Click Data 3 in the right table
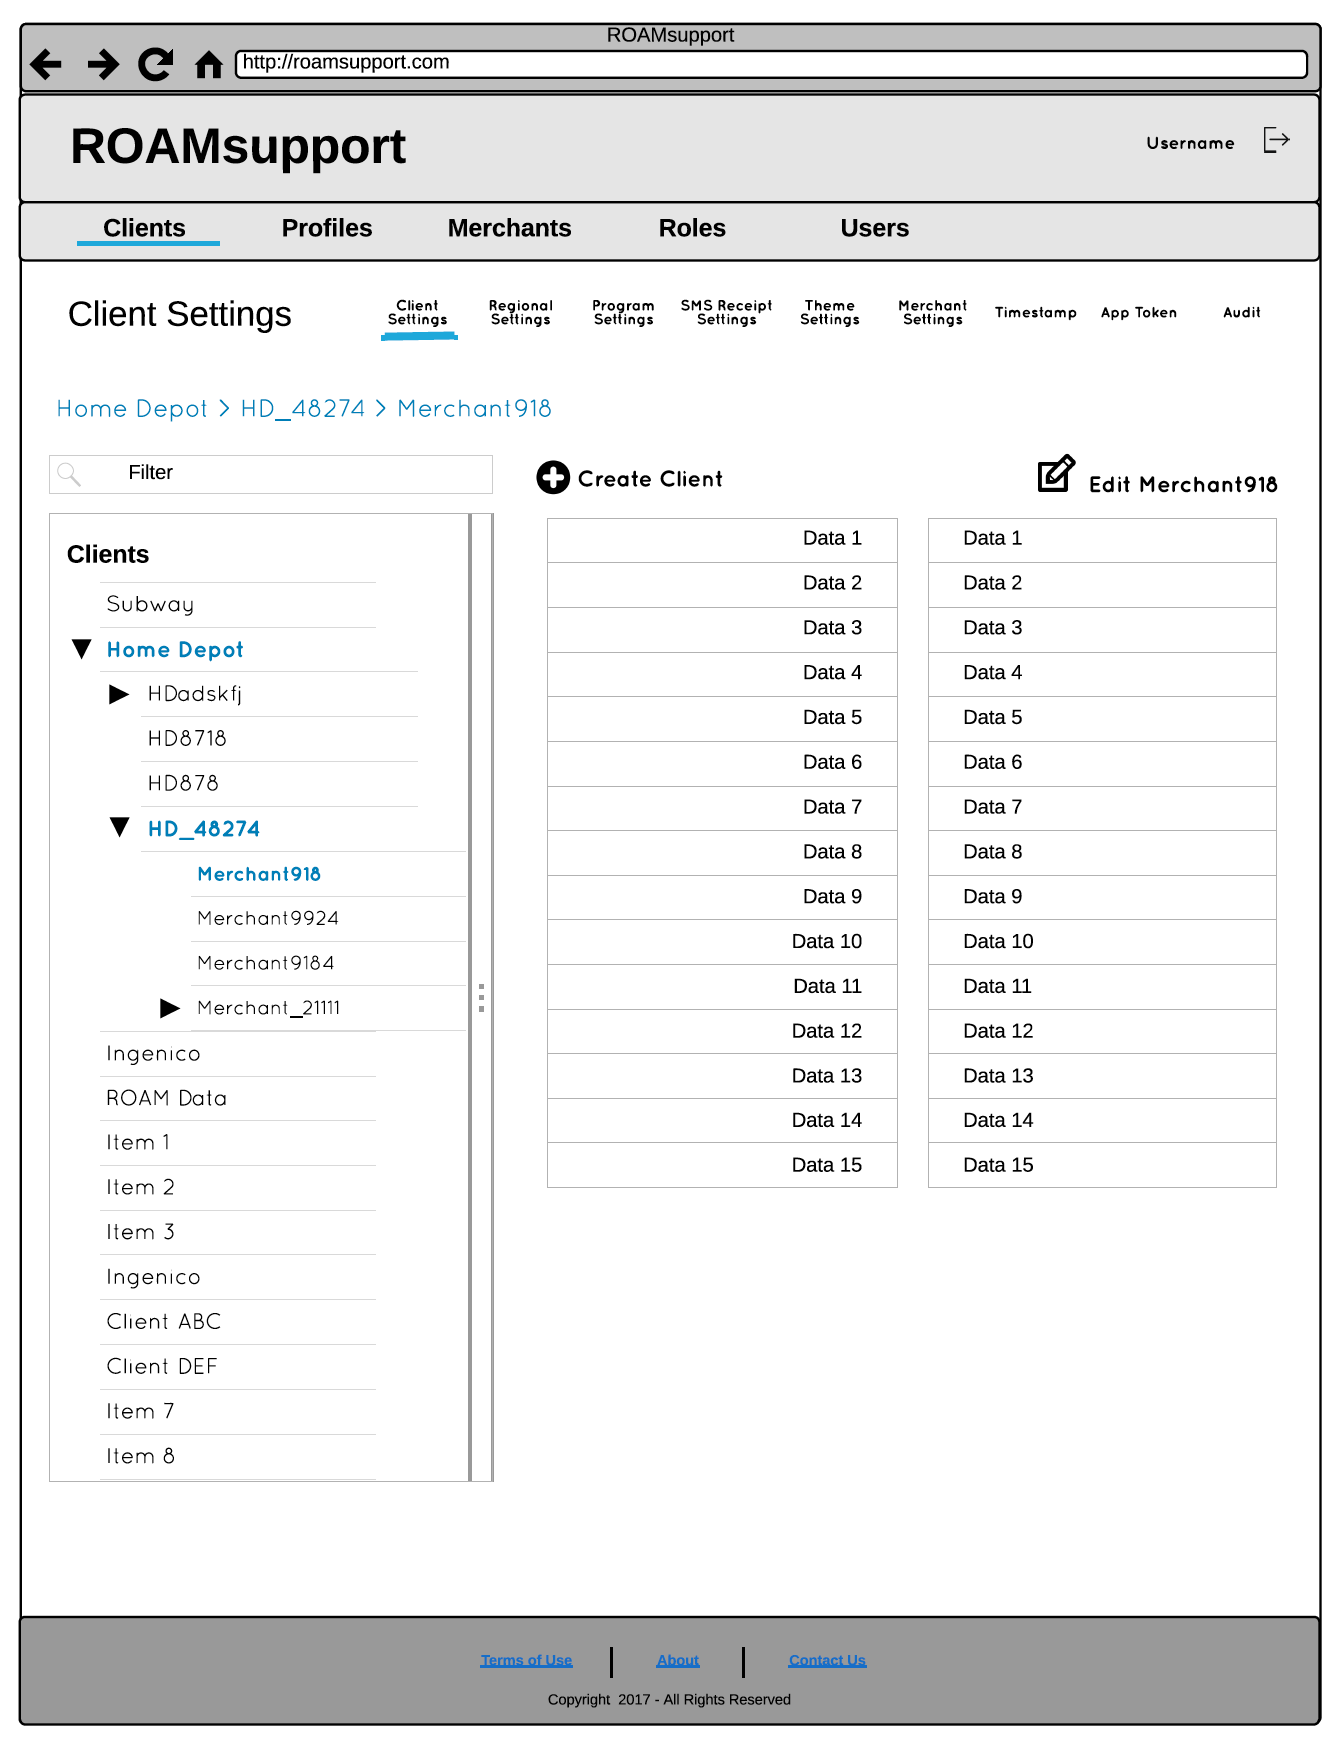Screen dimensions: 1342x1746 coord(1102,630)
